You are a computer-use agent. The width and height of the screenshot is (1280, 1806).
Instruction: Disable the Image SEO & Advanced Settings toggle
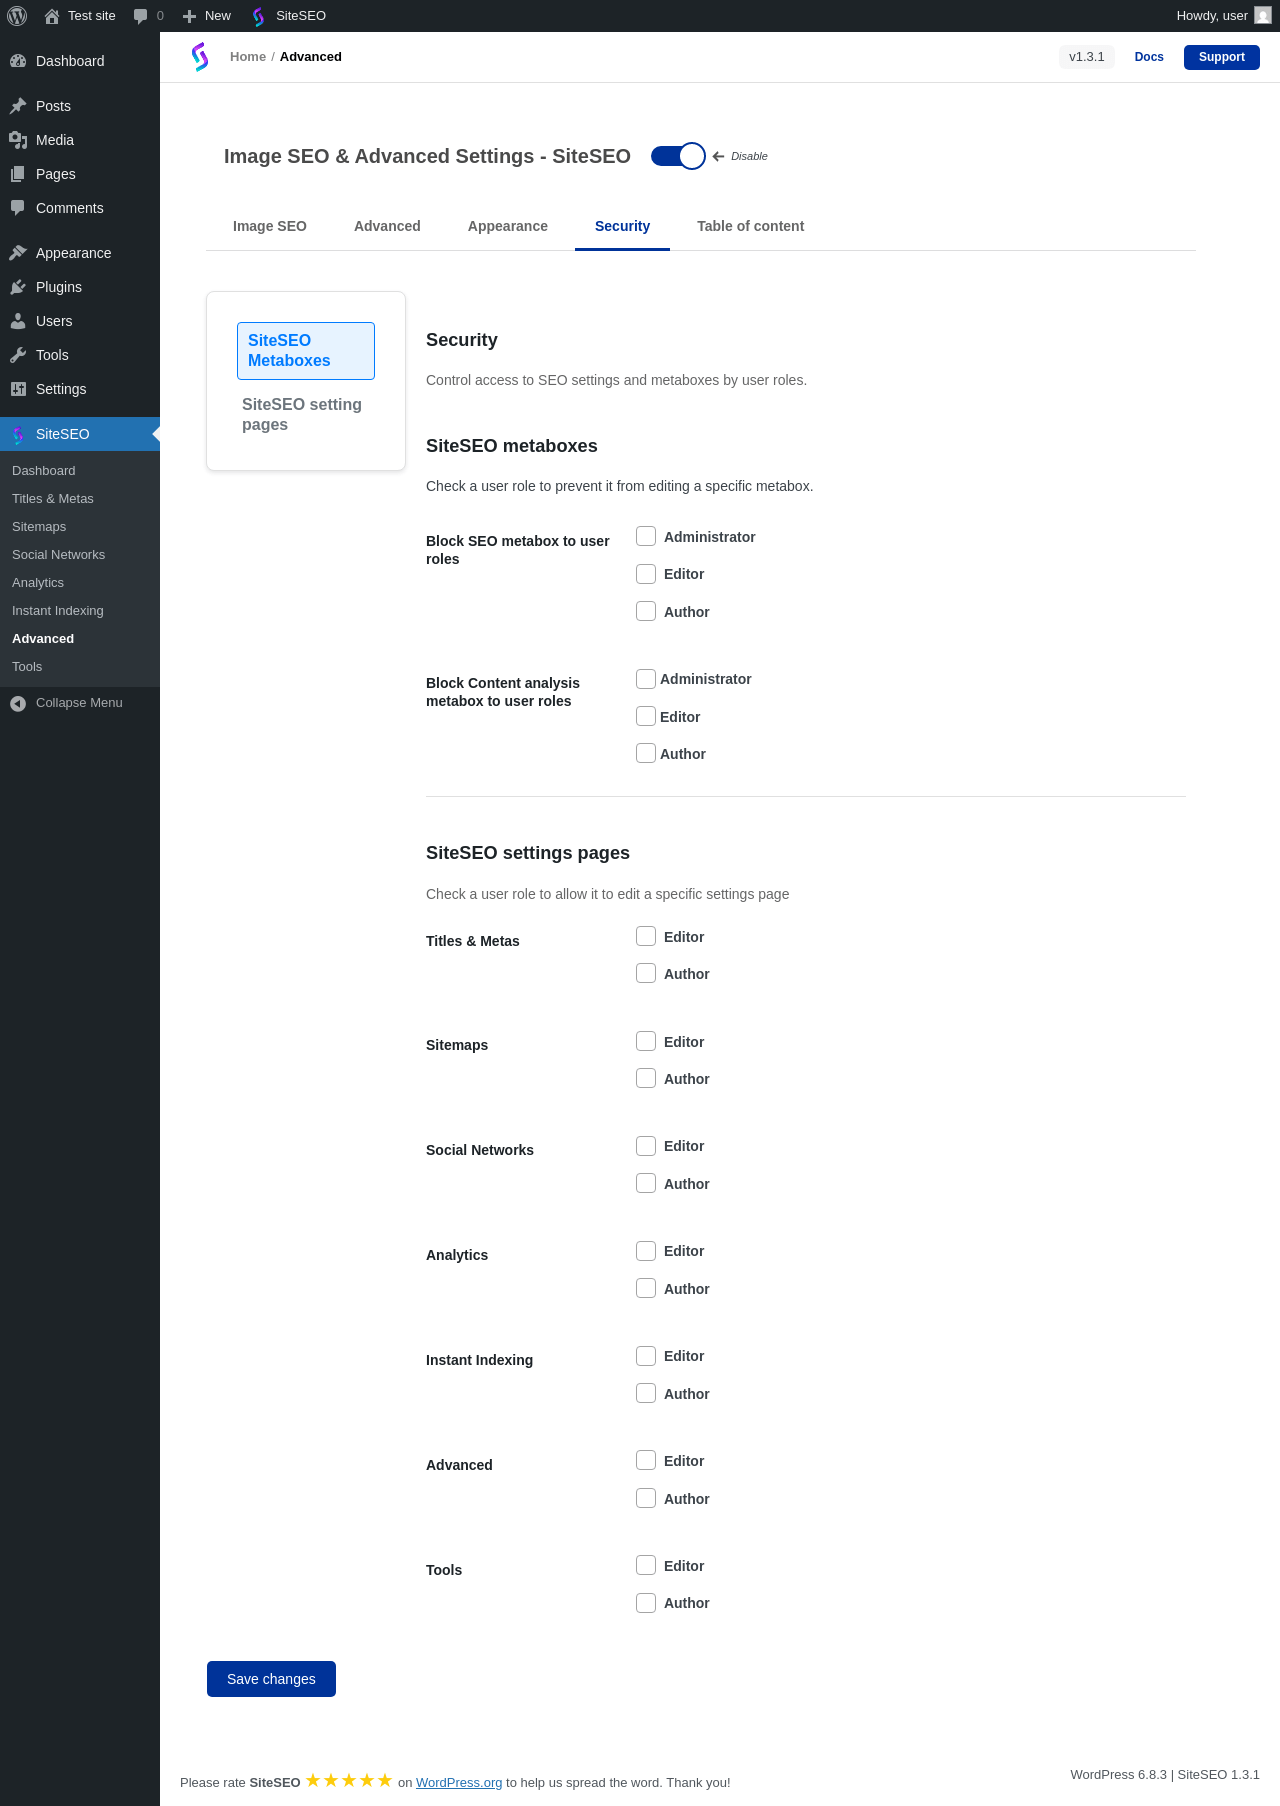[x=678, y=156]
